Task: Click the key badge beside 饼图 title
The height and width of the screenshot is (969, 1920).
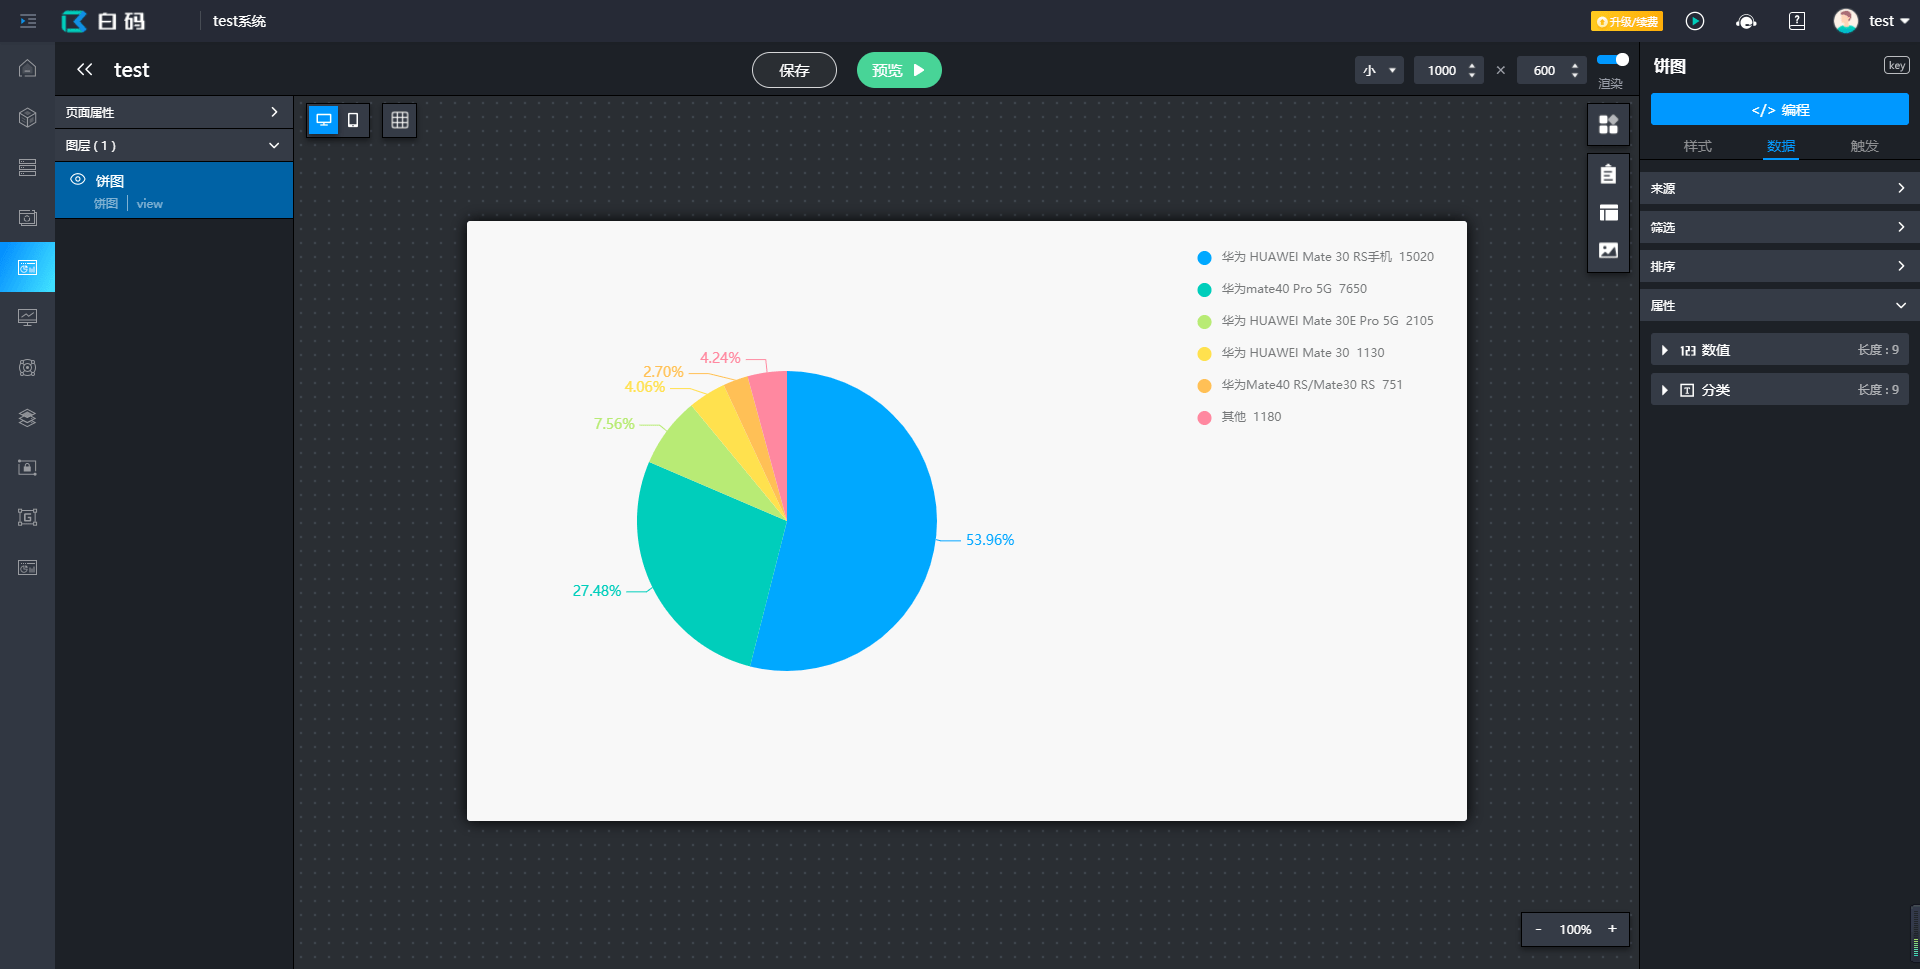Action: pyautogui.click(x=1896, y=65)
